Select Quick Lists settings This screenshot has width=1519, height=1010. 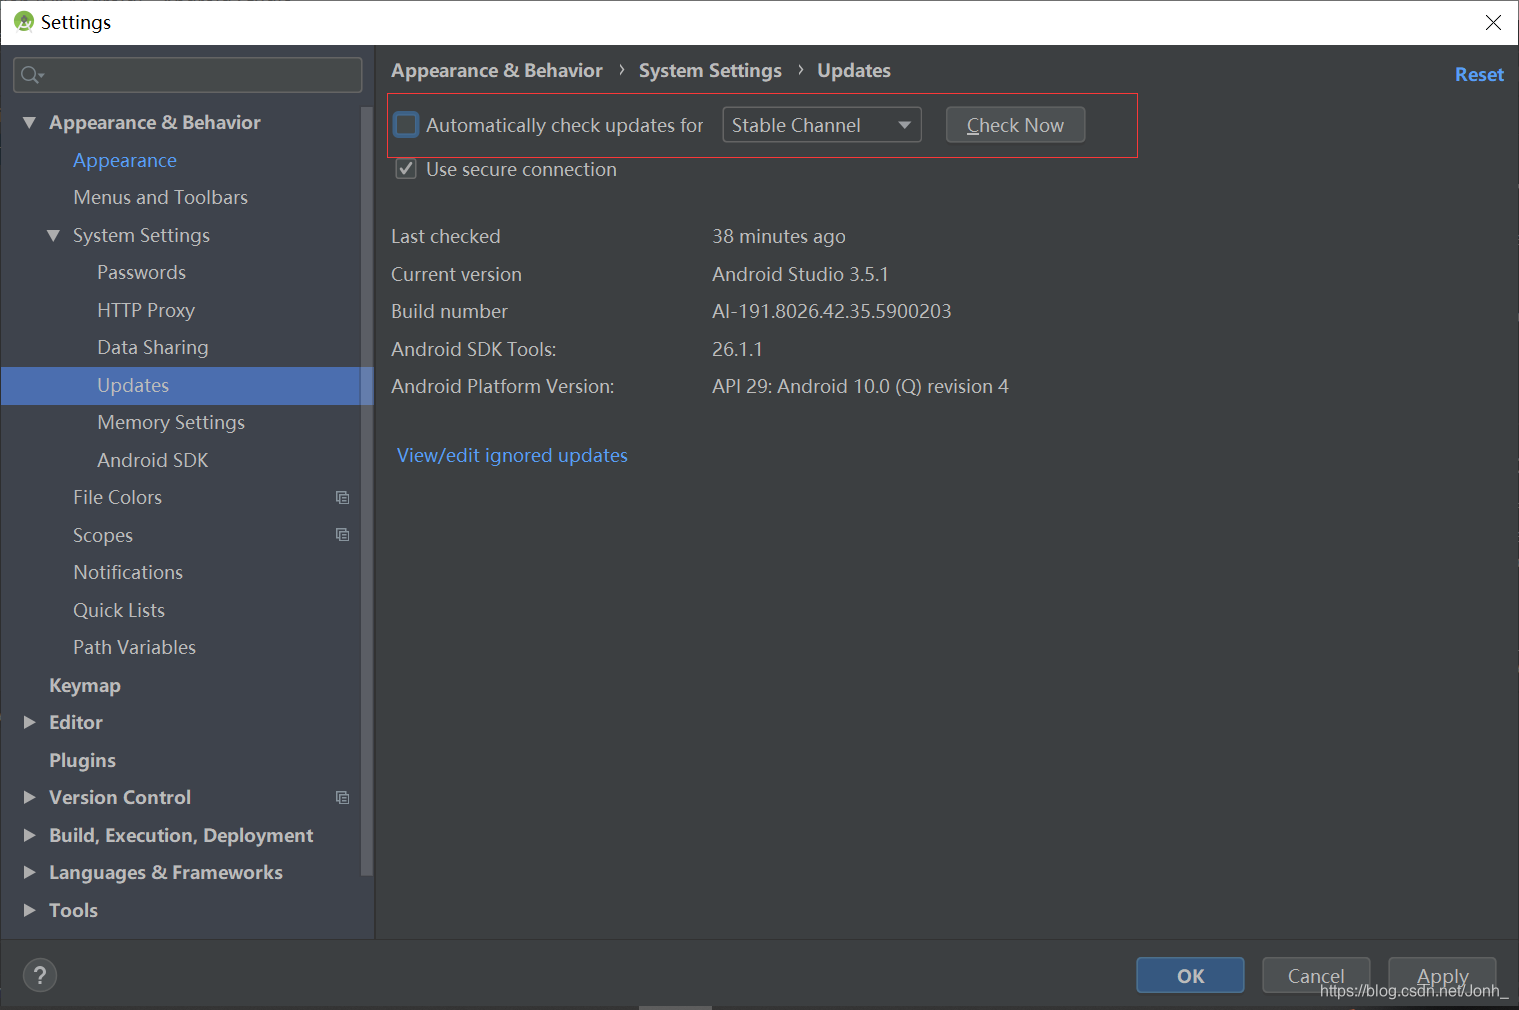(119, 610)
